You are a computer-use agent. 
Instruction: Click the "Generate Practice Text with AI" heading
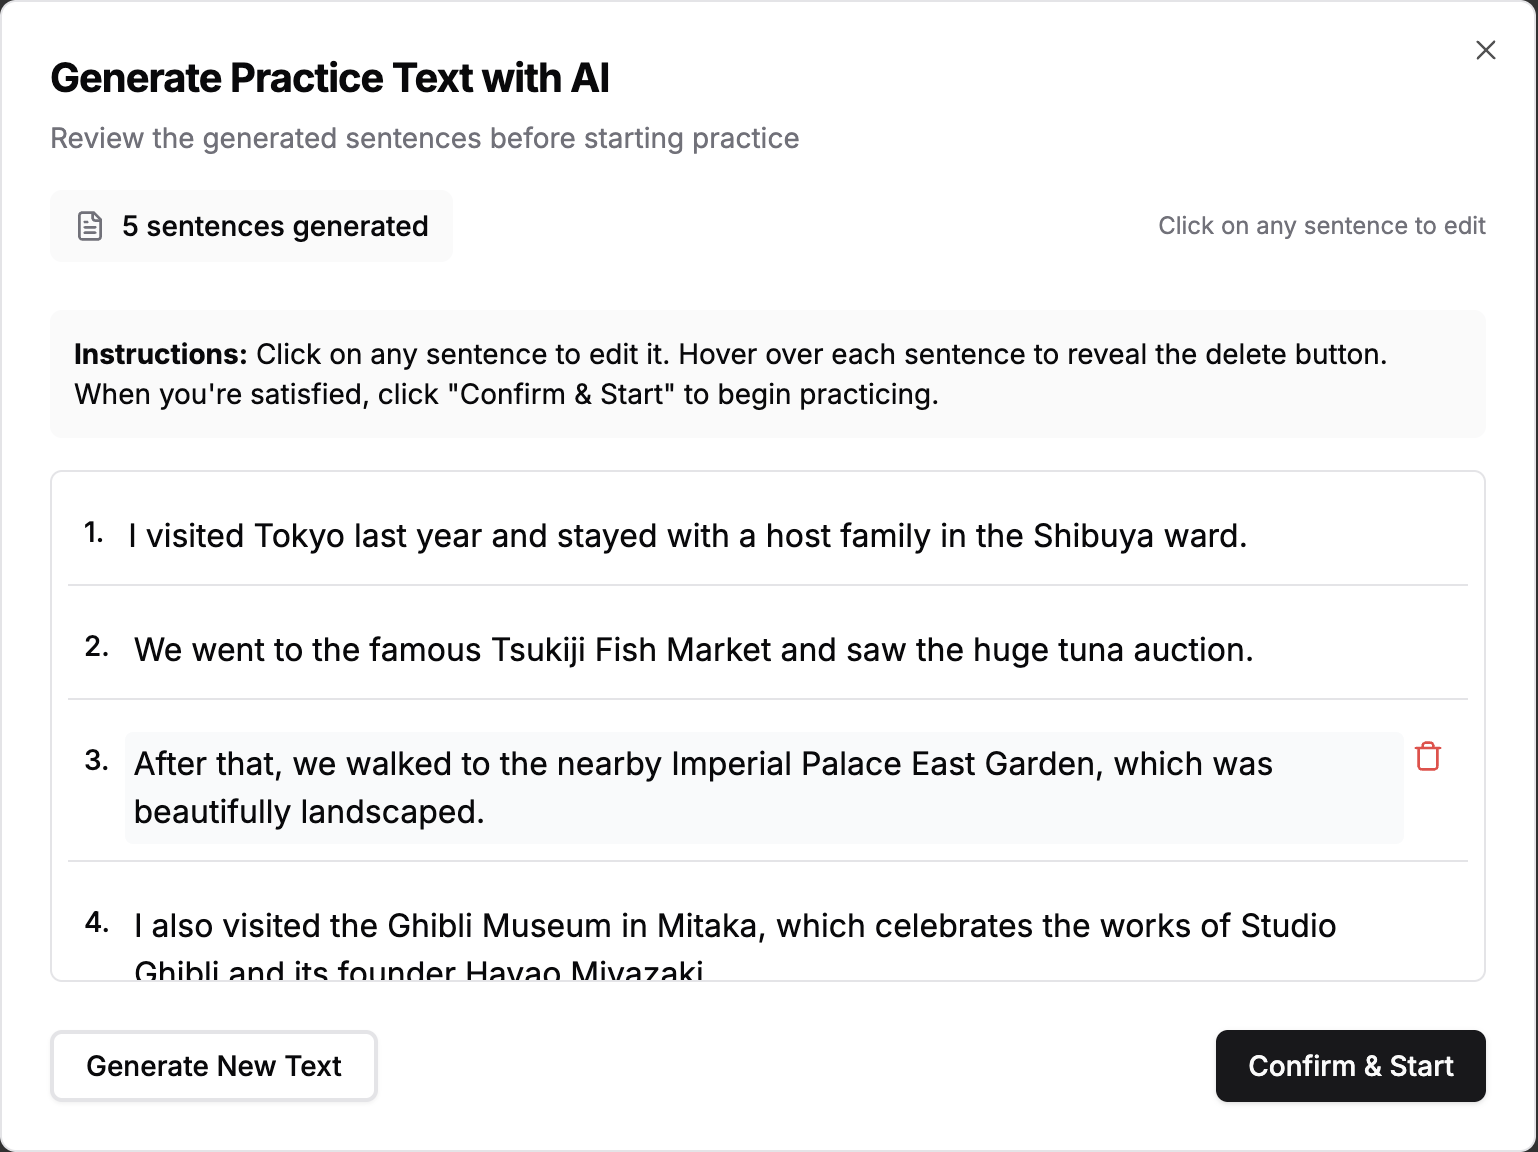(x=330, y=78)
